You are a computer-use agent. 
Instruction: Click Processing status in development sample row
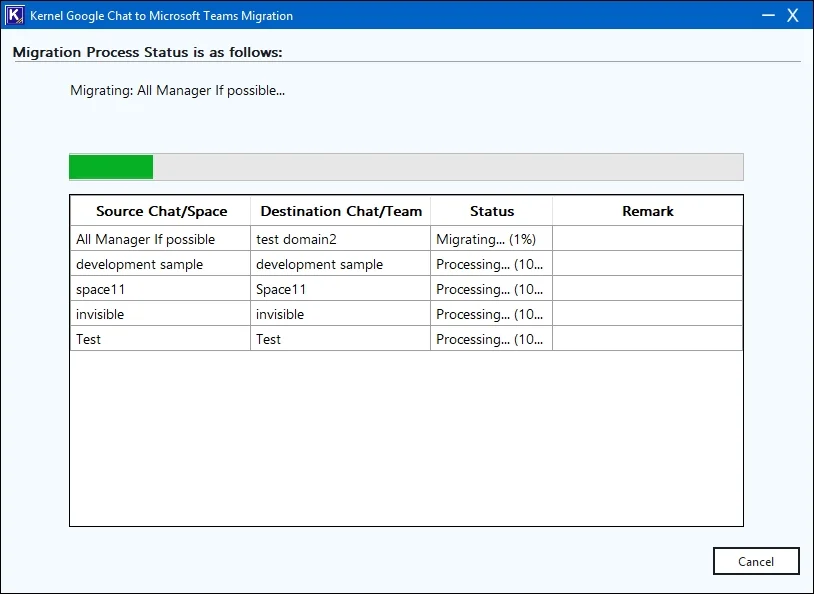pyautogui.click(x=492, y=264)
